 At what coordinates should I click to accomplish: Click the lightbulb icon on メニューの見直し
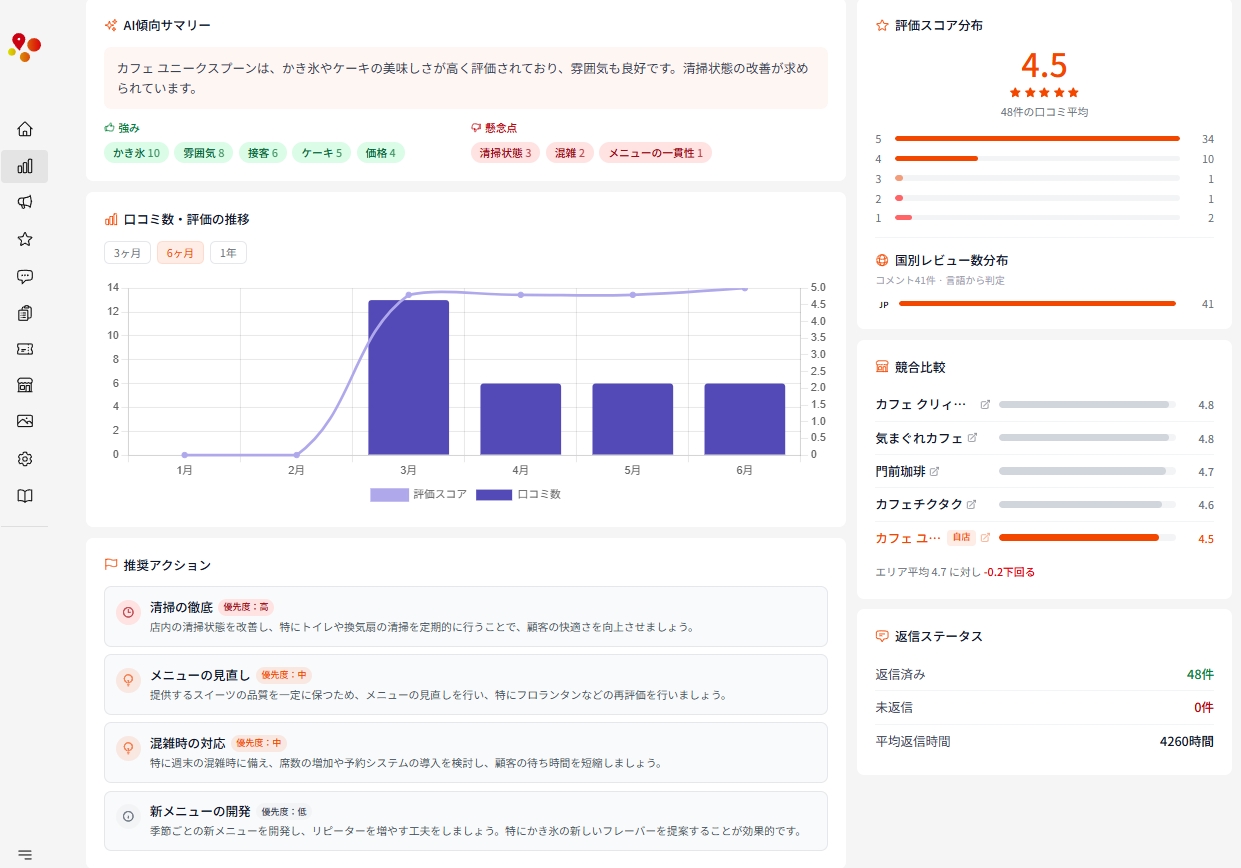pos(128,681)
